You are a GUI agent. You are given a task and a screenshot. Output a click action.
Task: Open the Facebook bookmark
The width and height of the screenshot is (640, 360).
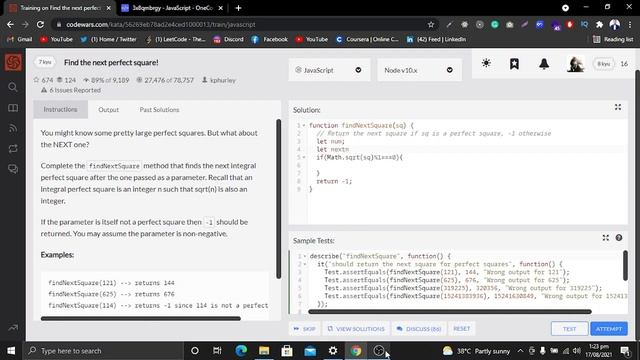click(270, 39)
